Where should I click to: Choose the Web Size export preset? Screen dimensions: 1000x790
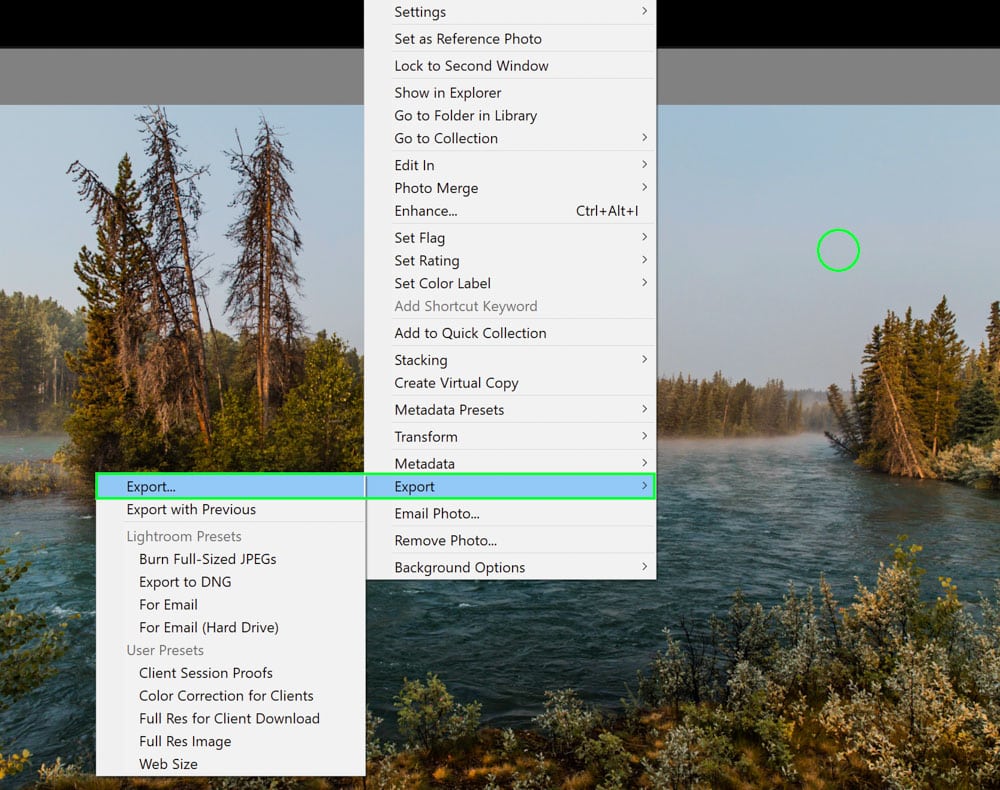click(231, 764)
